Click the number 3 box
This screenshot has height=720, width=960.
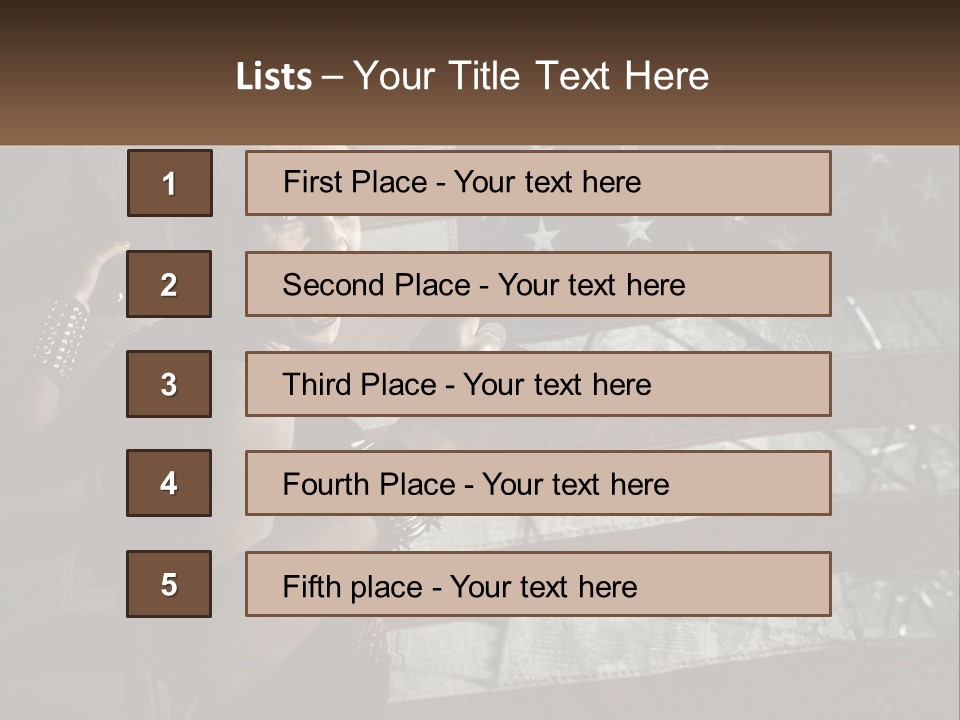tap(169, 384)
